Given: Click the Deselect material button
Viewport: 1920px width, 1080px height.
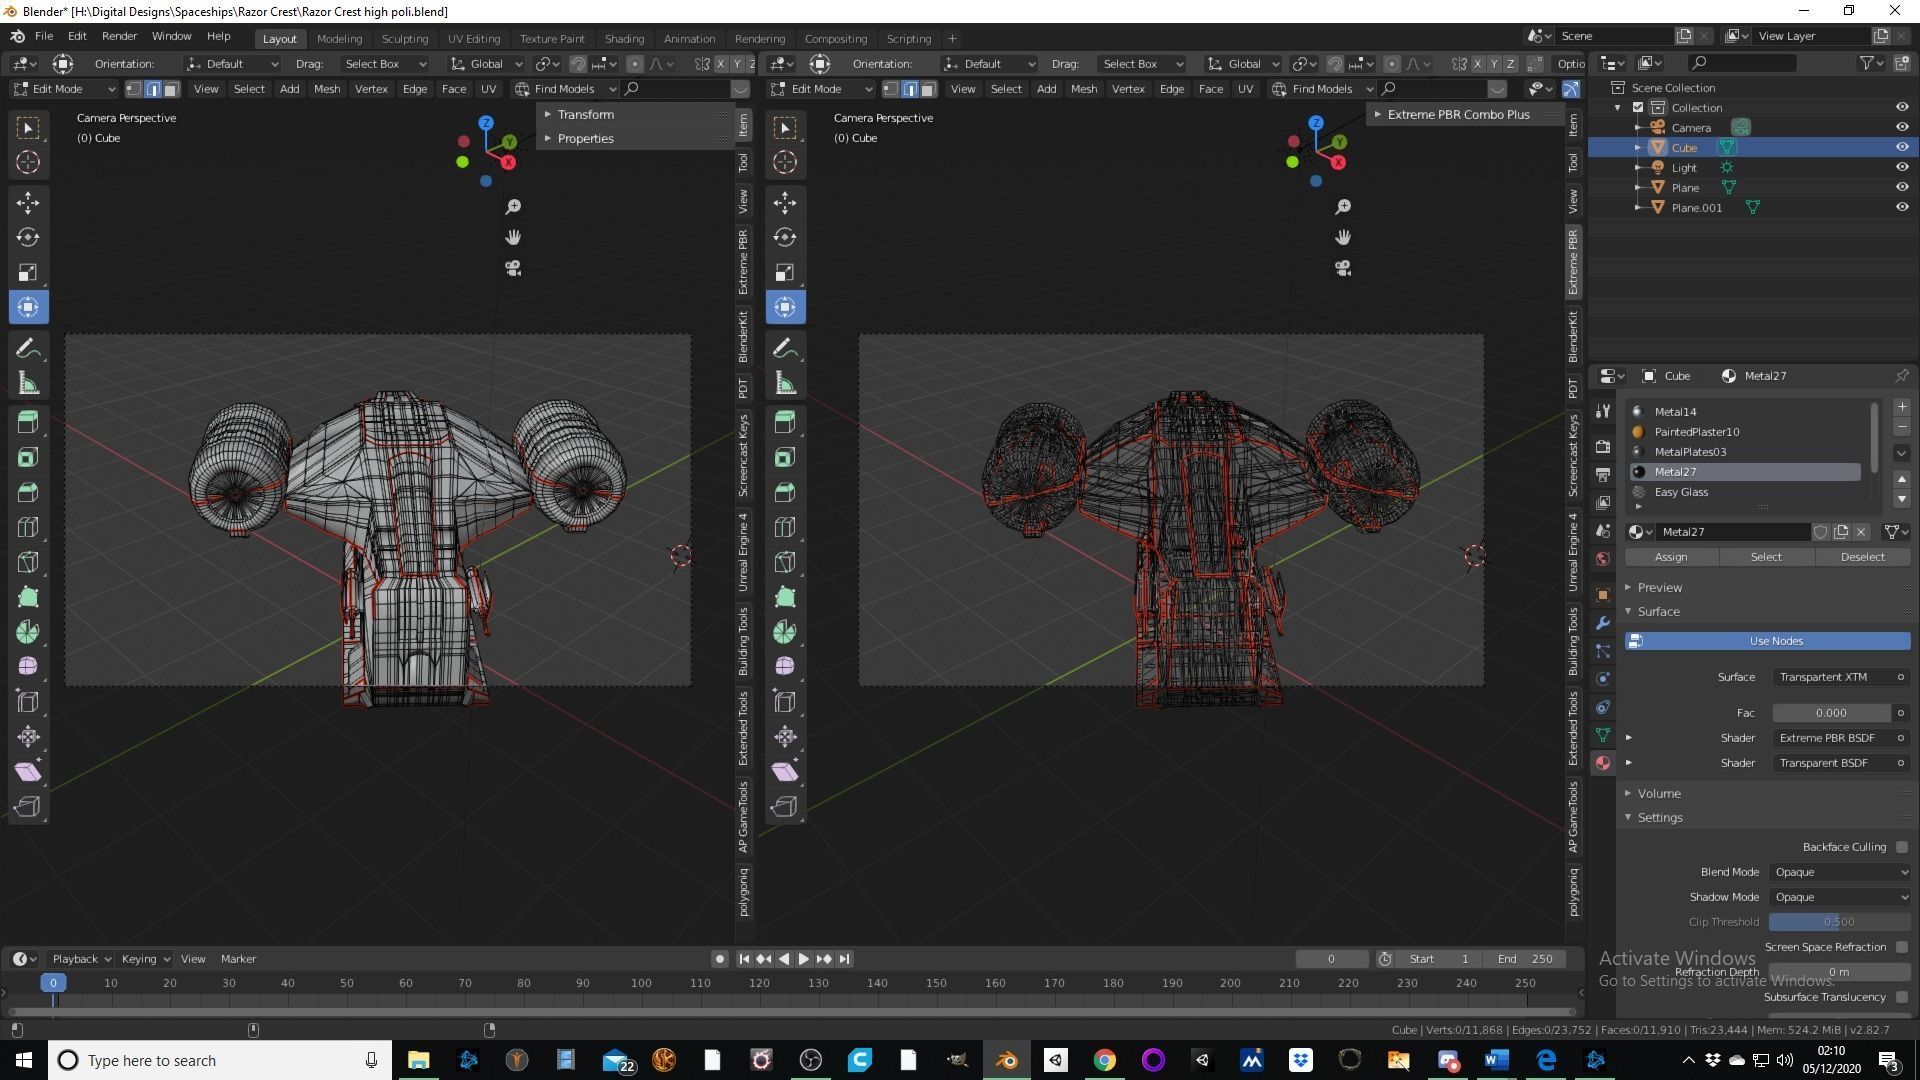Looking at the screenshot, I should pos(1862,557).
